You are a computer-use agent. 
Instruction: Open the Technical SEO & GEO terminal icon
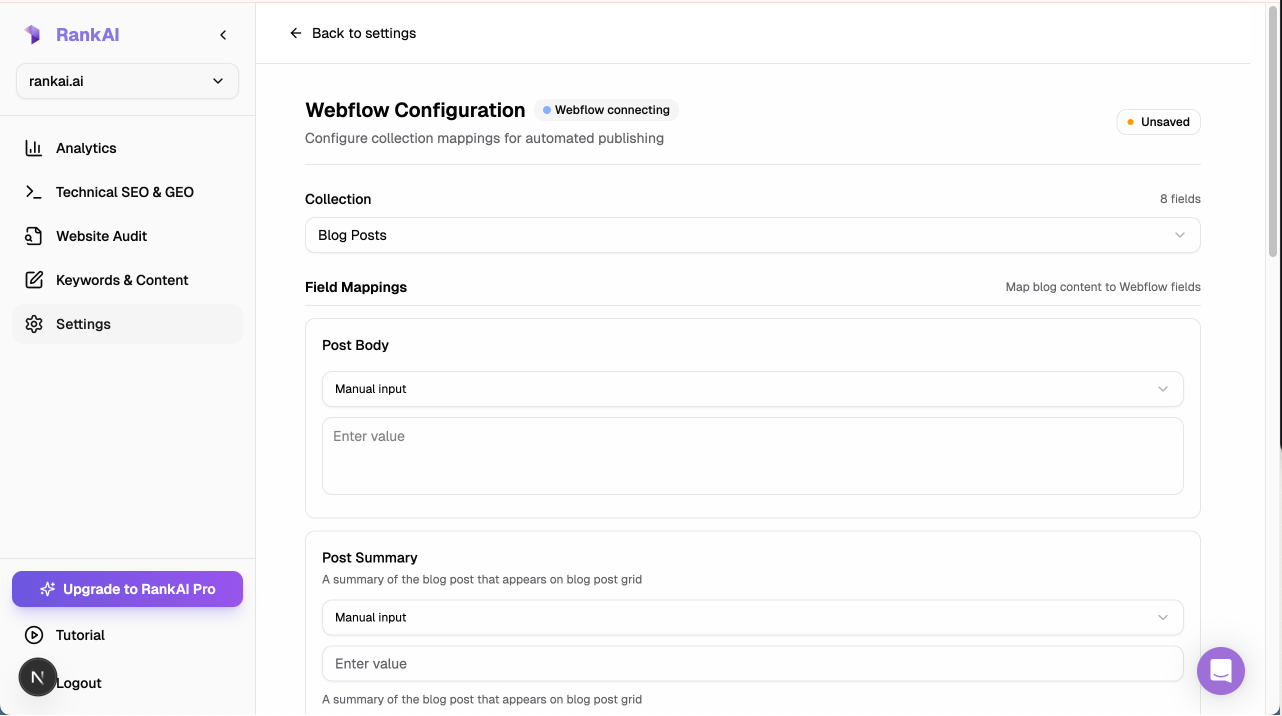[33, 191]
